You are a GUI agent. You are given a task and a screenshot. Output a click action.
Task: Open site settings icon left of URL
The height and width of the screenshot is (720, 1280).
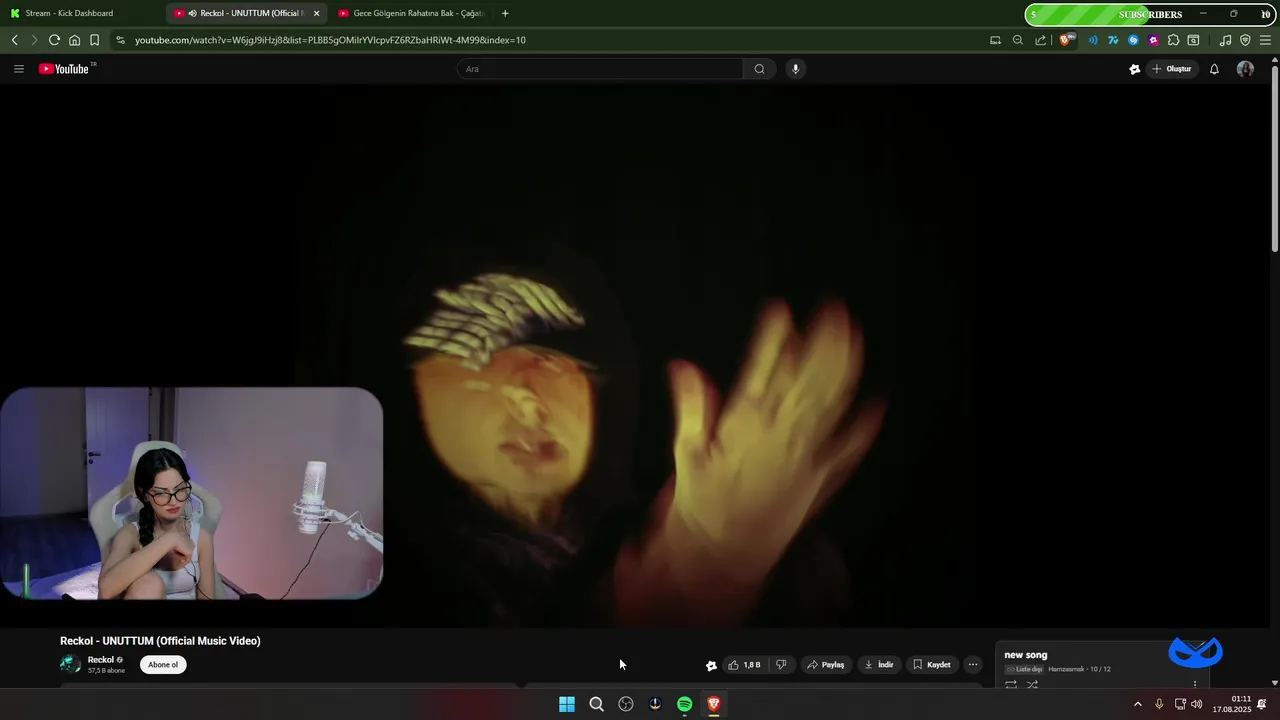[x=120, y=40]
